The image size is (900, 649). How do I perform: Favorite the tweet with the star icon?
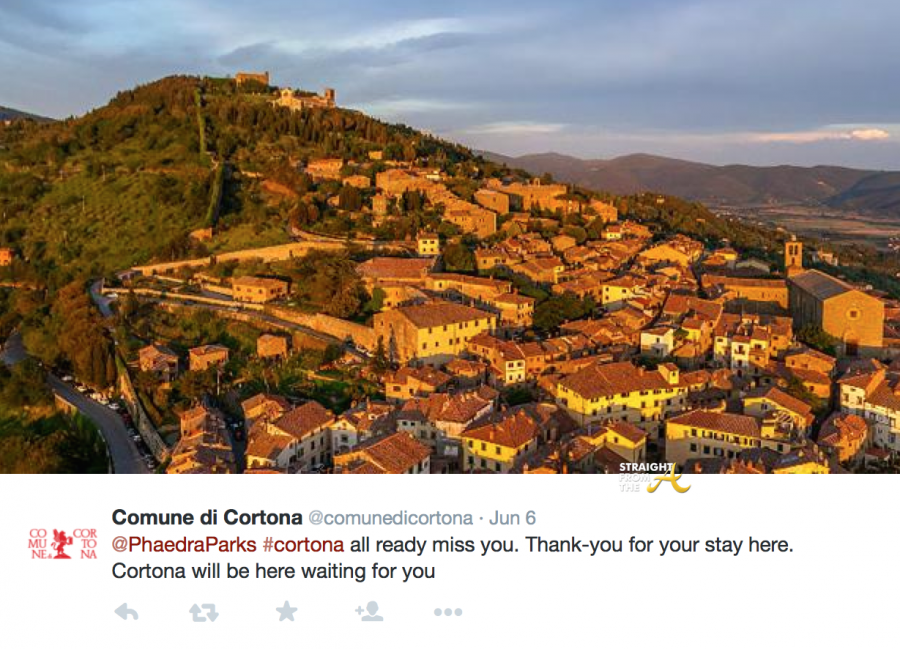[287, 611]
